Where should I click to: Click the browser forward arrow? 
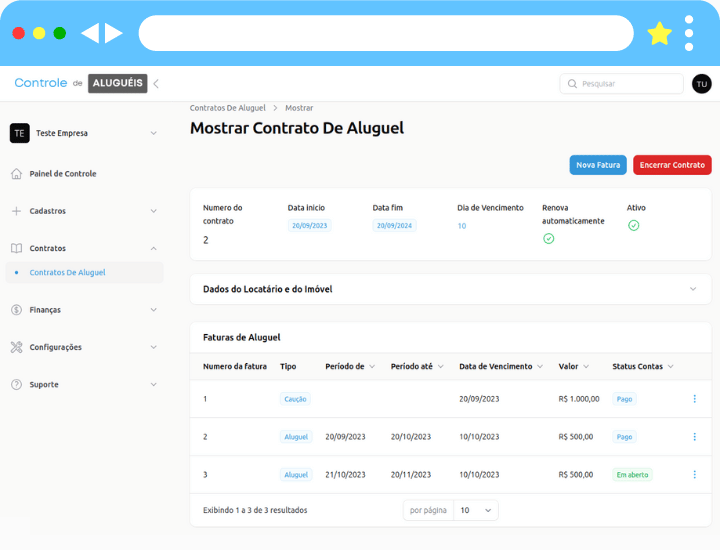click(x=114, y=33)
